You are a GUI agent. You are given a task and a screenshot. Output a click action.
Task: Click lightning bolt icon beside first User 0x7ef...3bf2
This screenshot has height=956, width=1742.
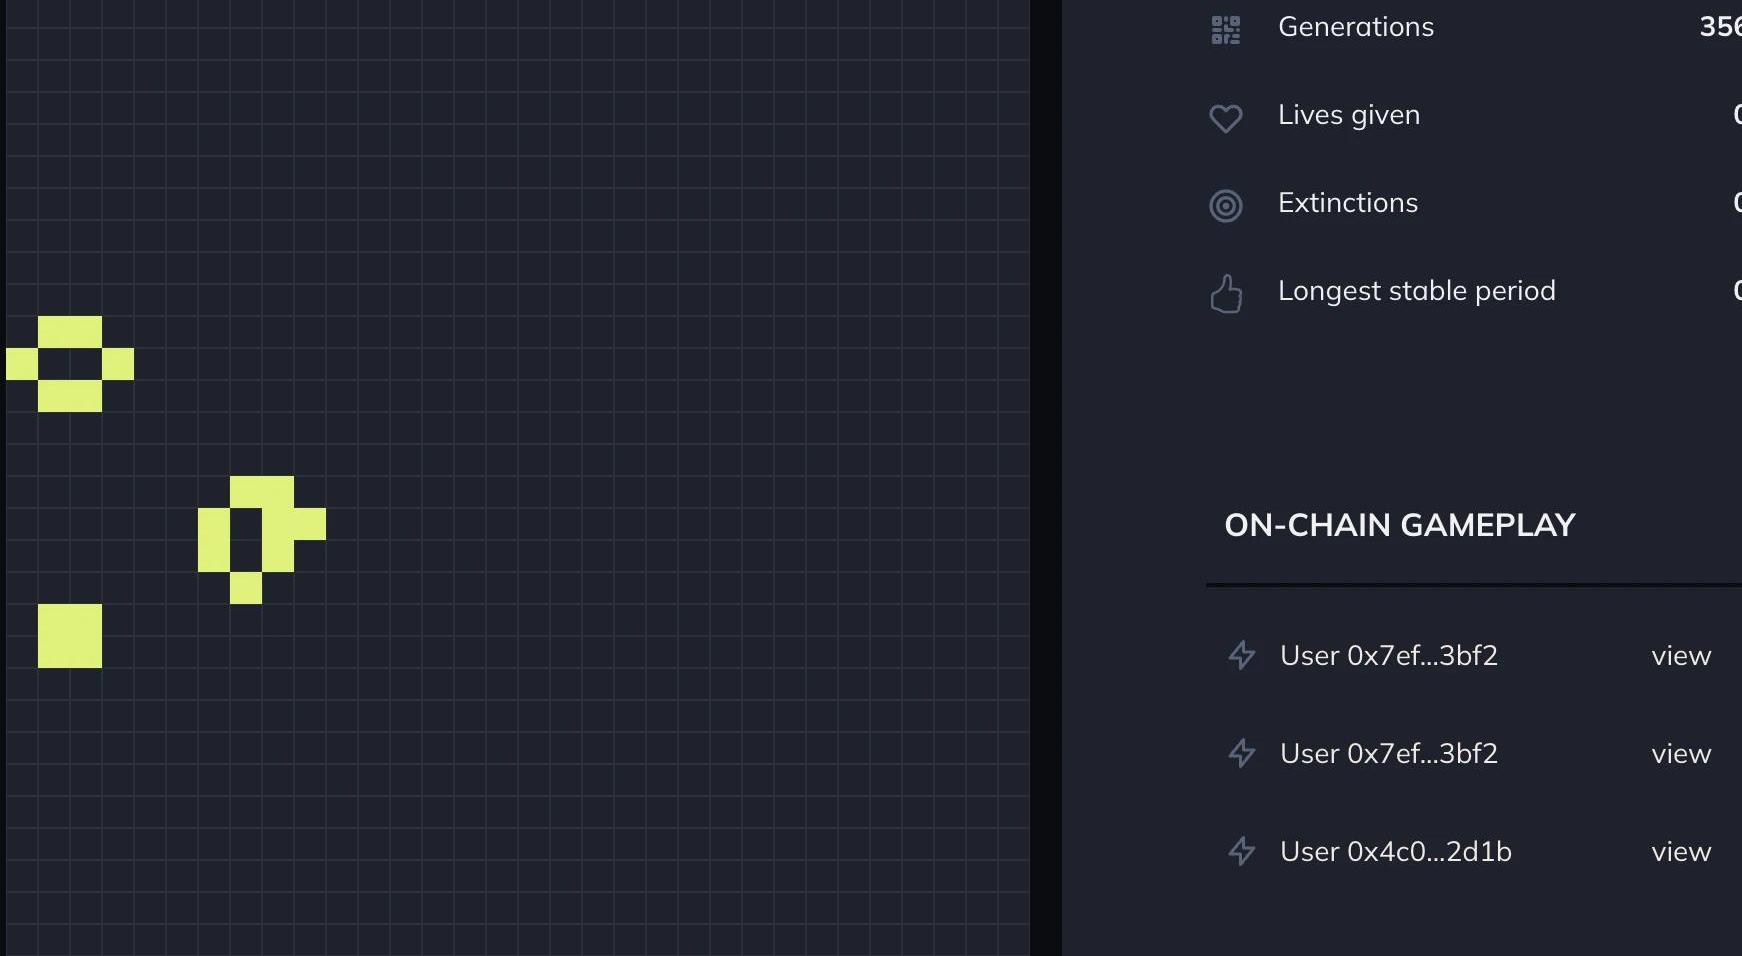click(x=1241, y=655)
